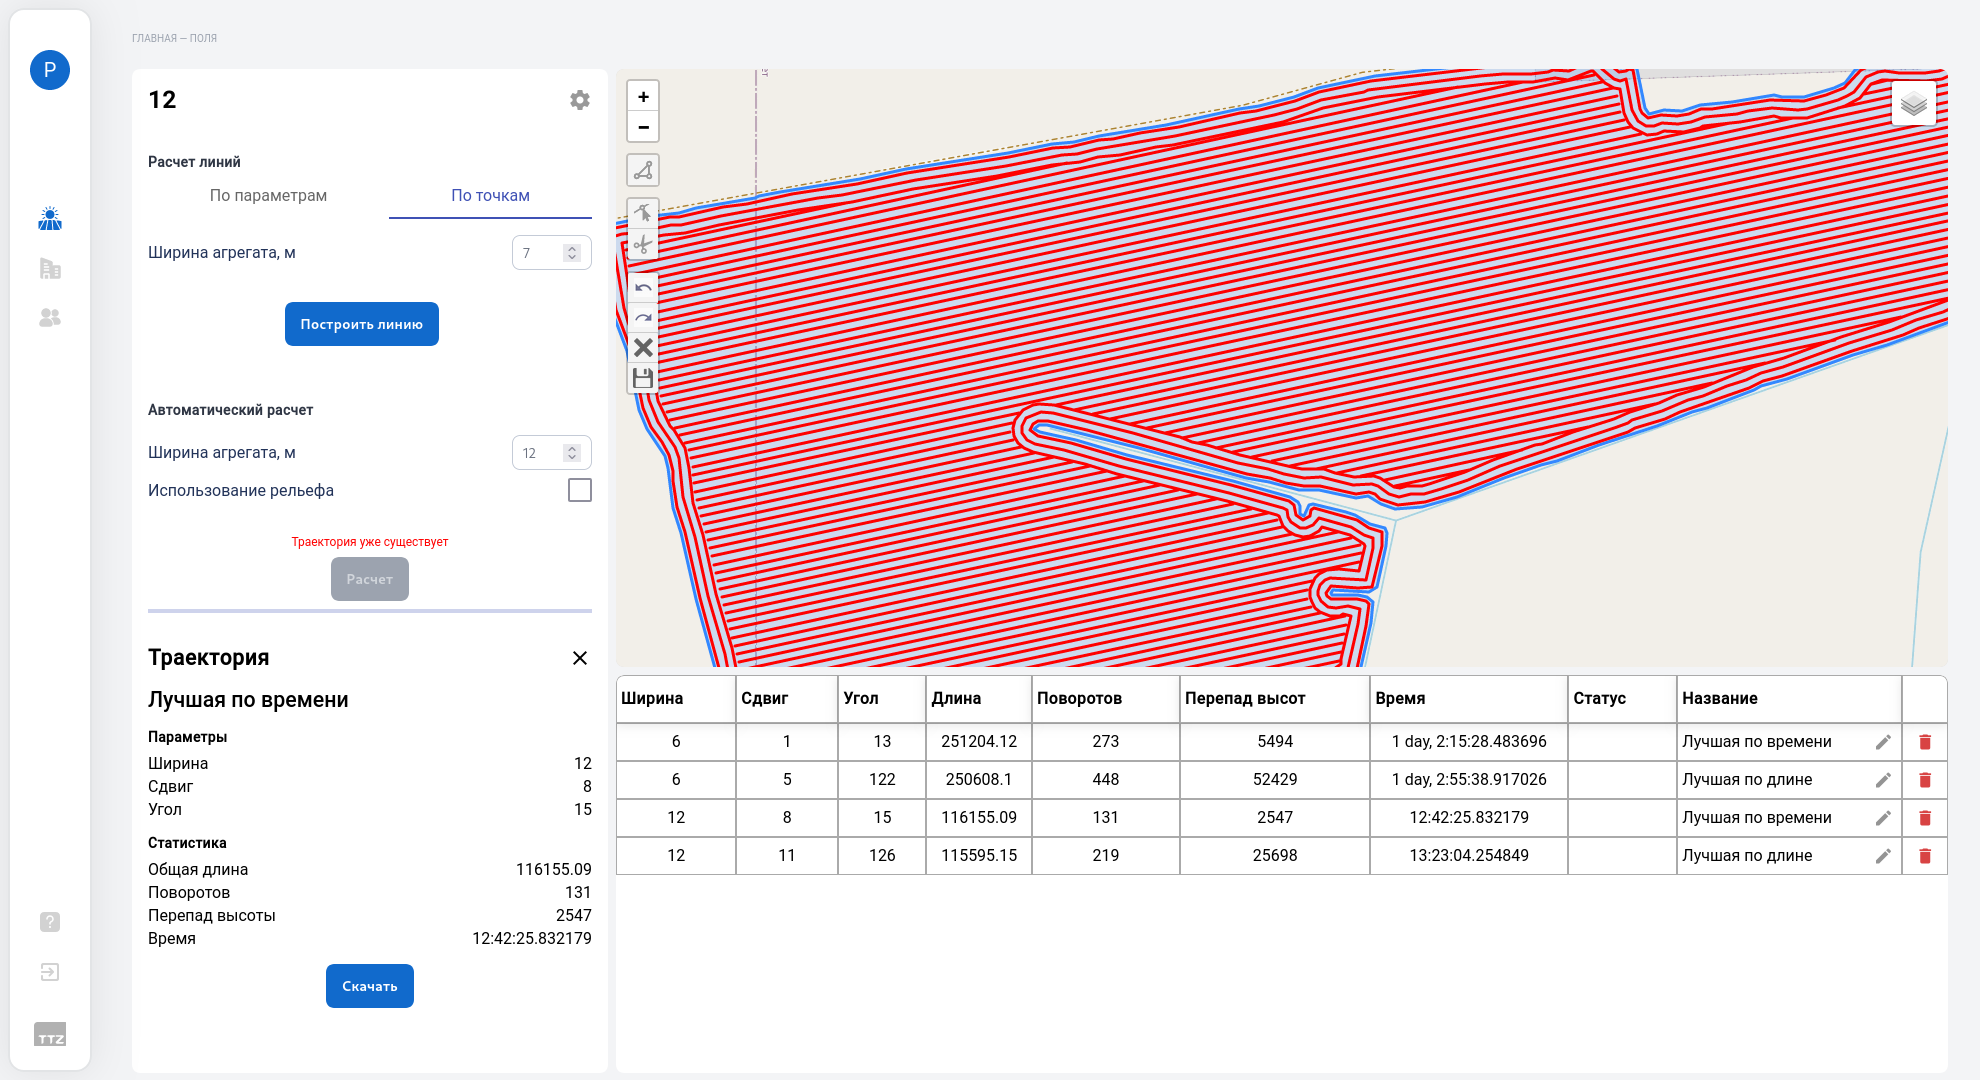1980x1080 pixels.
Task: Open field 12 settings gear
Action: pyautogui.click(x=580, y=100)
